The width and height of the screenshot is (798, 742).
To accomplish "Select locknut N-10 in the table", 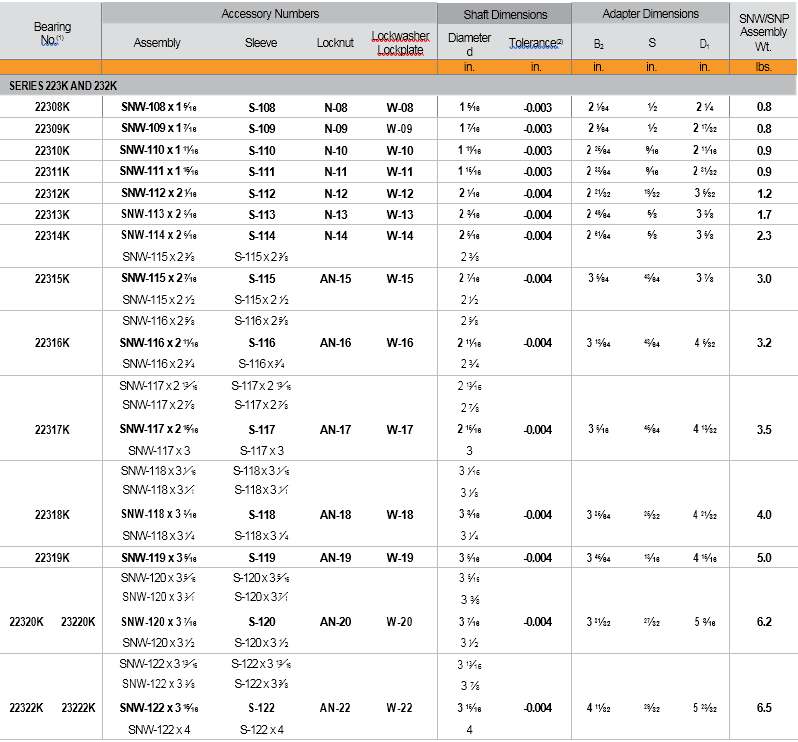I will (x=335, y=150).
